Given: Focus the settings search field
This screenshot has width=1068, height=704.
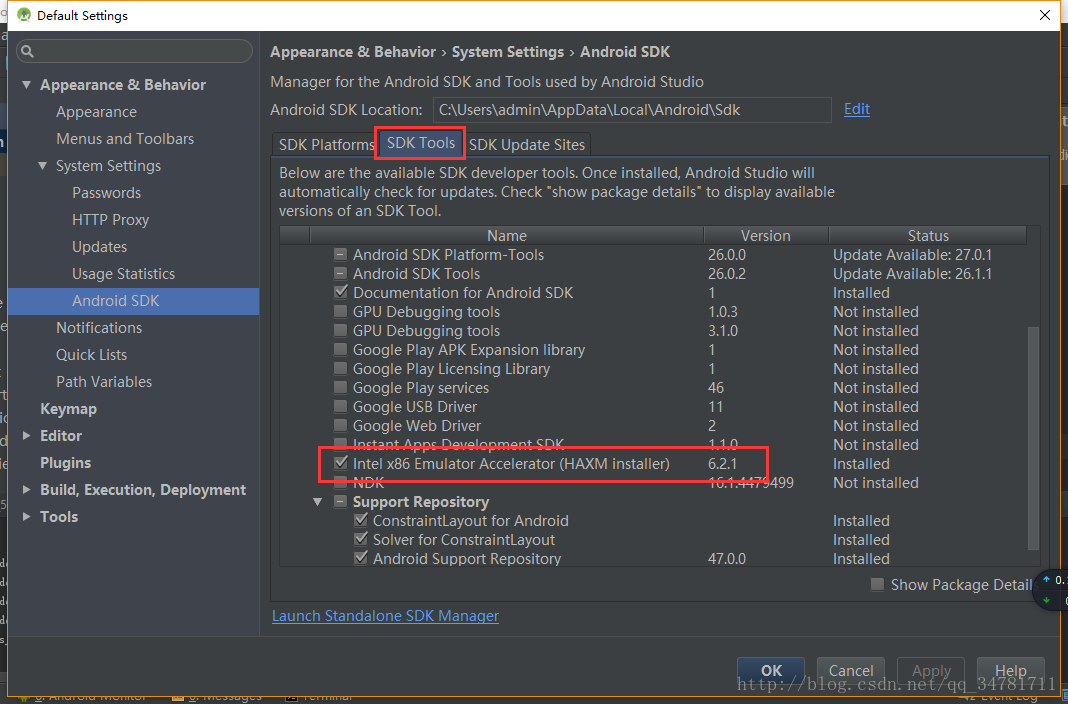Looking at the screenshot, I should [134, 51].
